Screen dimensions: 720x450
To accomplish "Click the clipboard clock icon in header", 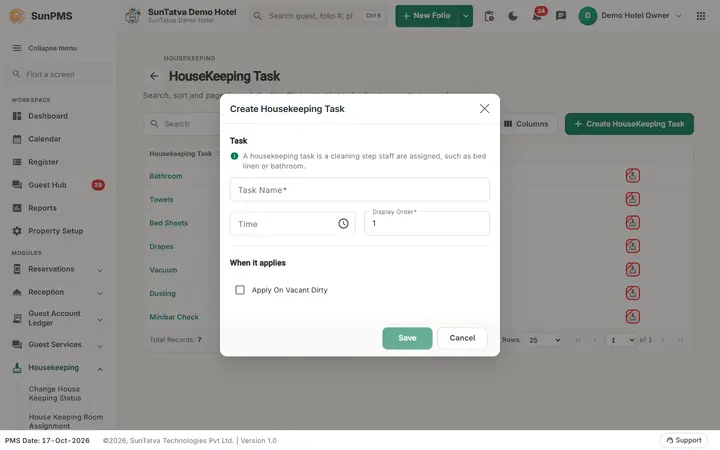I will point(489,16).
